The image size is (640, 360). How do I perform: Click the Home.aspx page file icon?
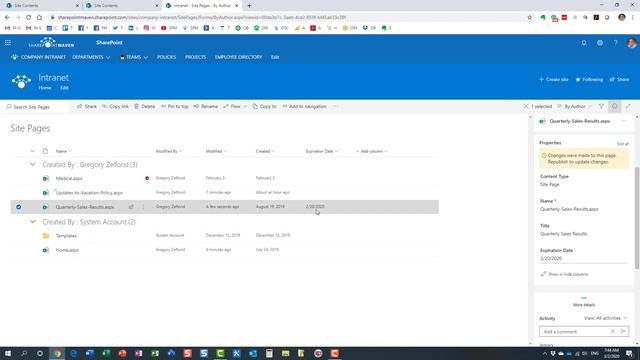tap(46, 250)
